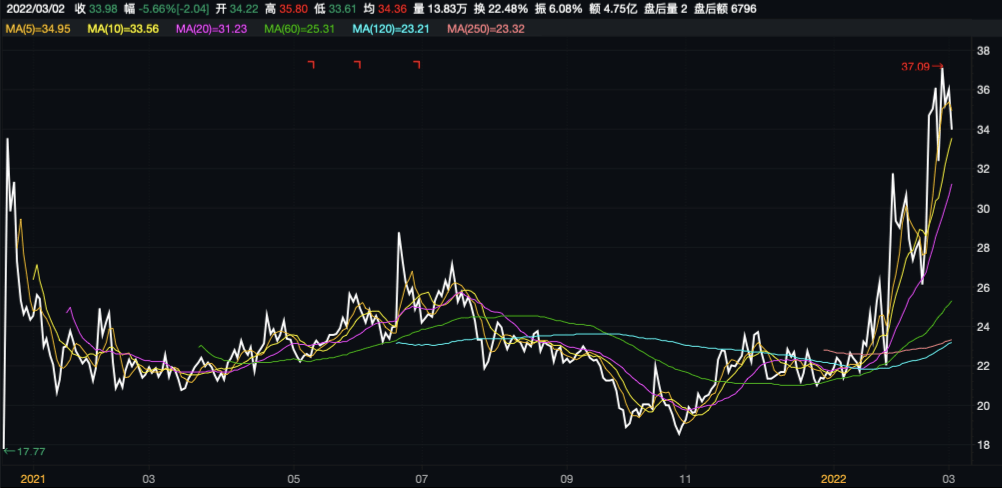Click the middle red flag marker
The image size is (1002, 488).
pyautogui.click(x=357, y=64)
